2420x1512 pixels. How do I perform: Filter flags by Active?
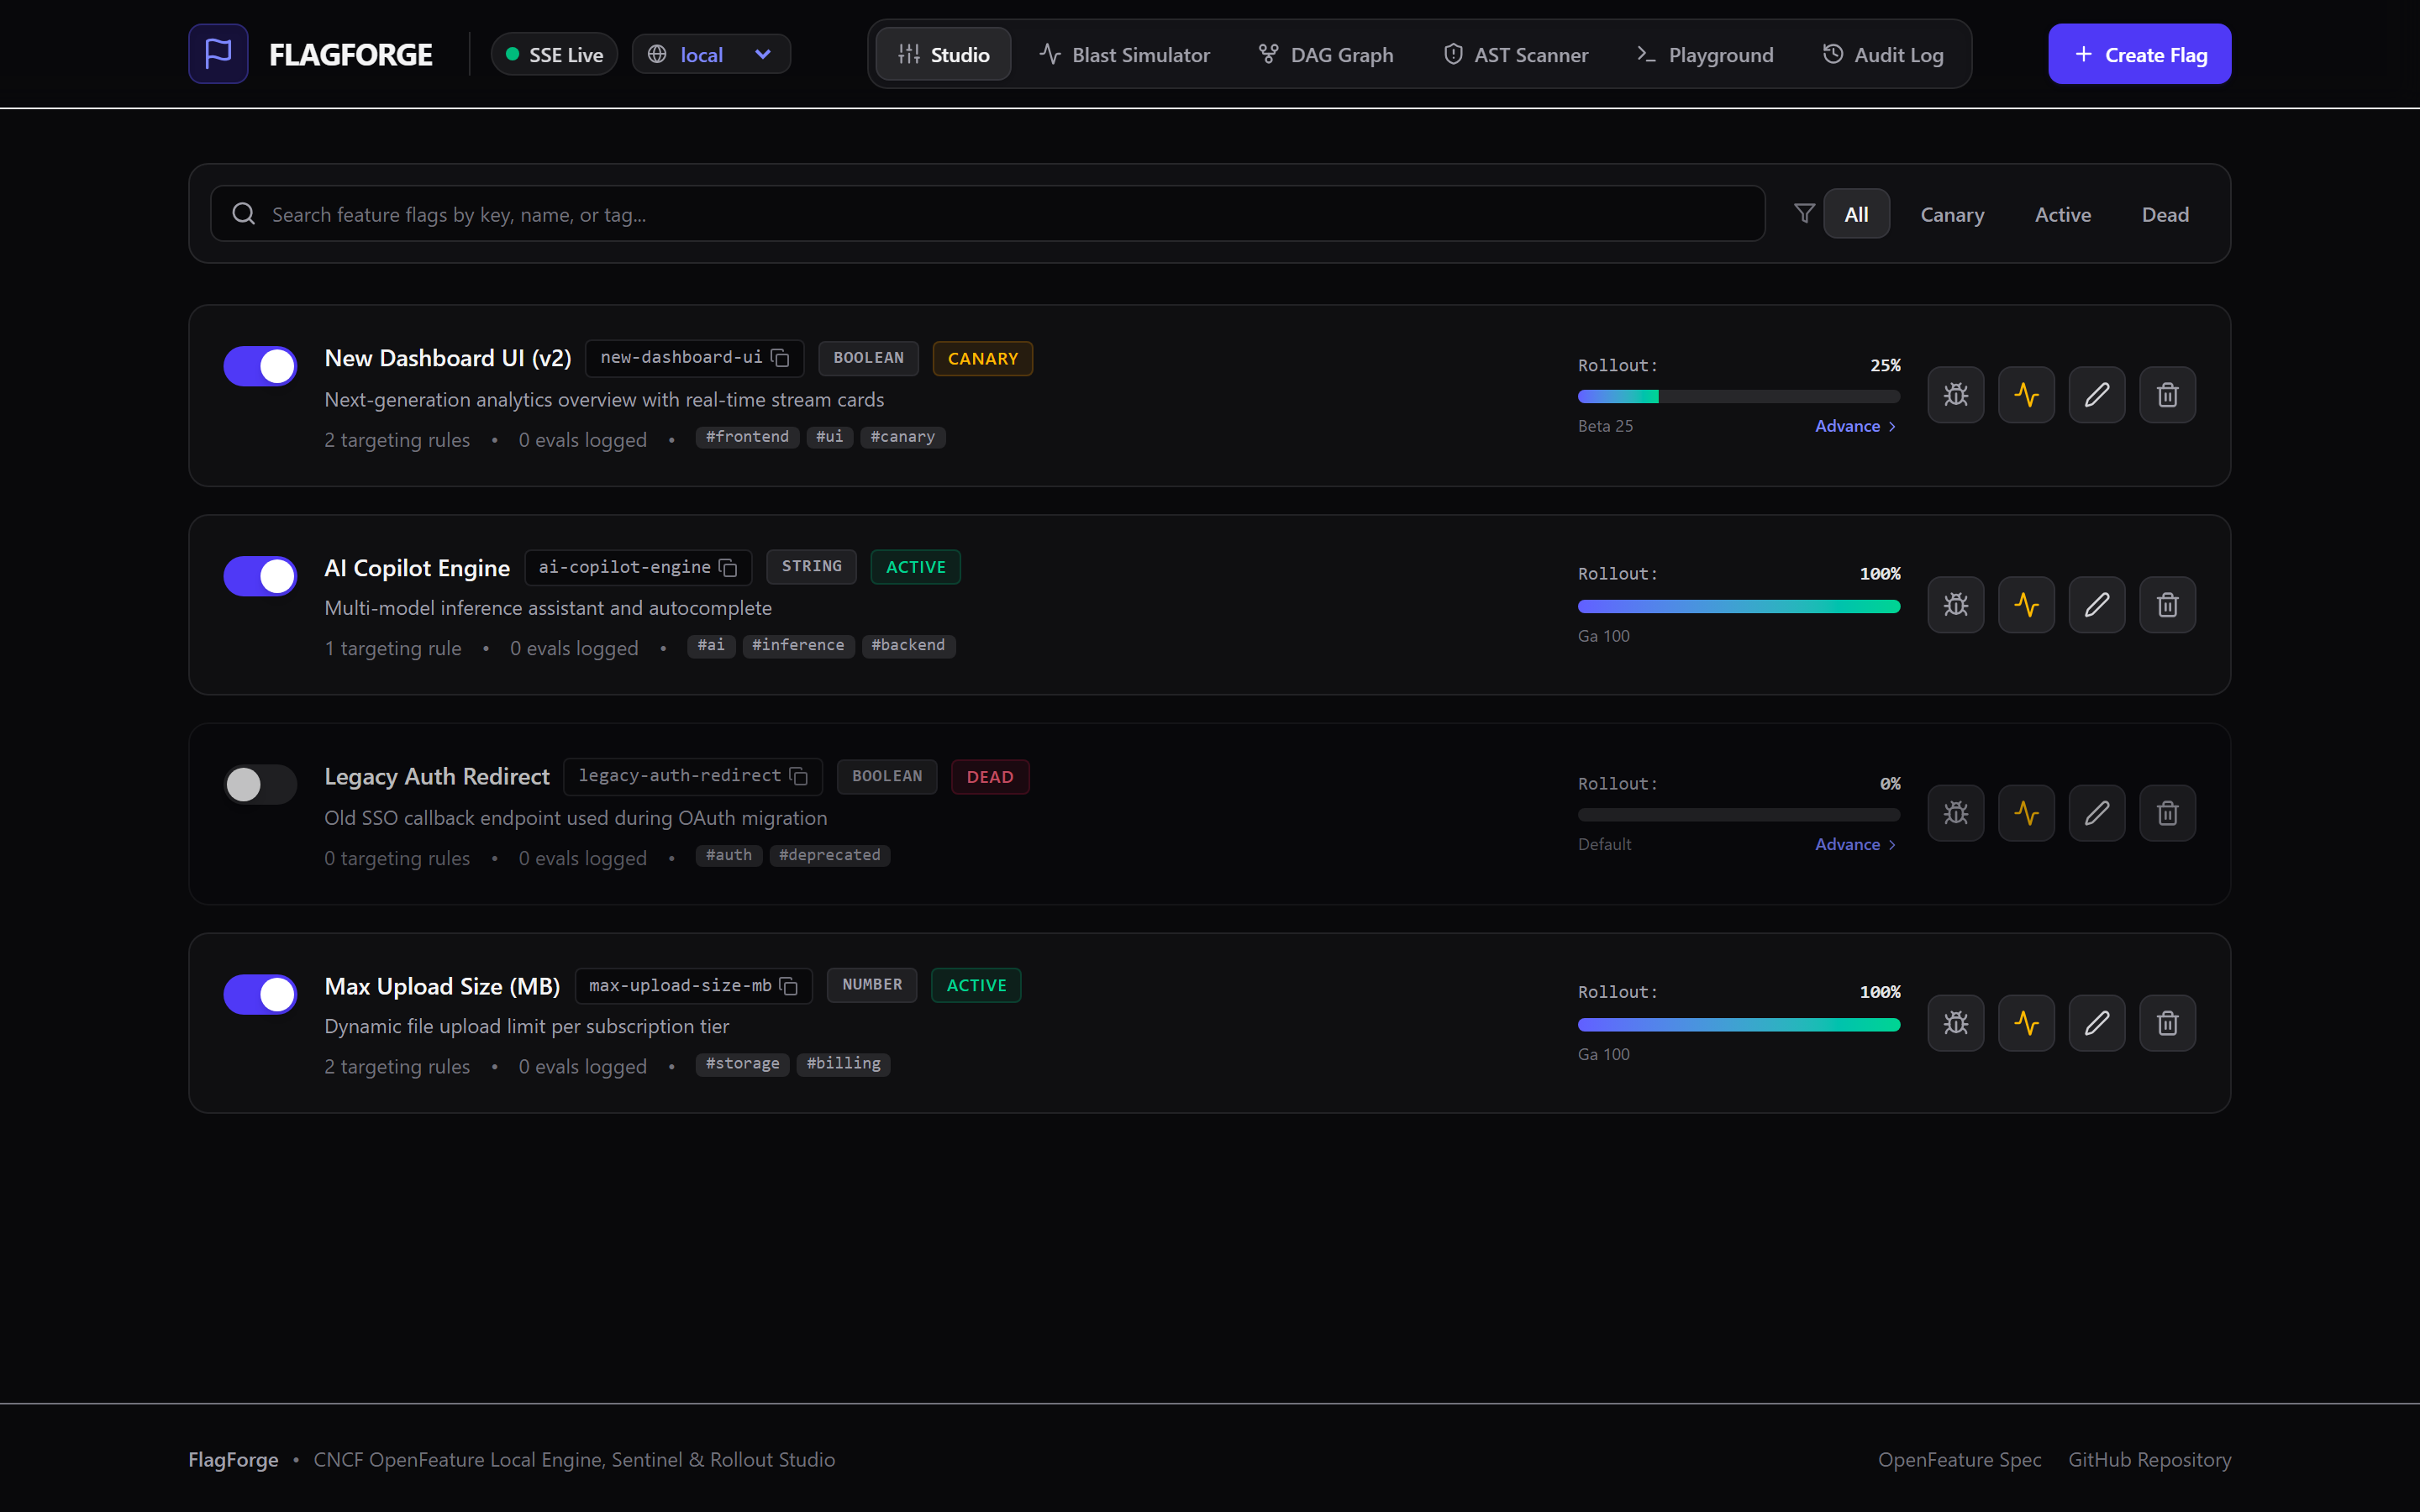2063,214
